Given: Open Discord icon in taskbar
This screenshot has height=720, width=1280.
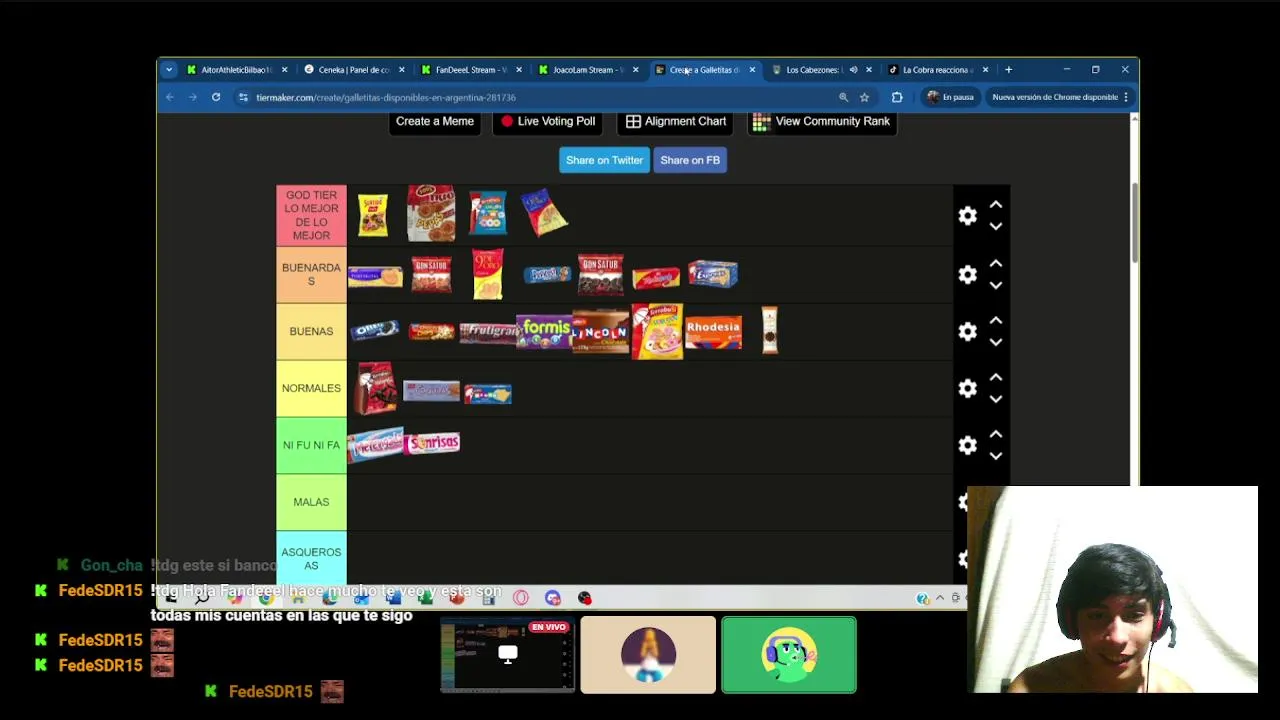Looking at the screenshot, I should point(553,598).
